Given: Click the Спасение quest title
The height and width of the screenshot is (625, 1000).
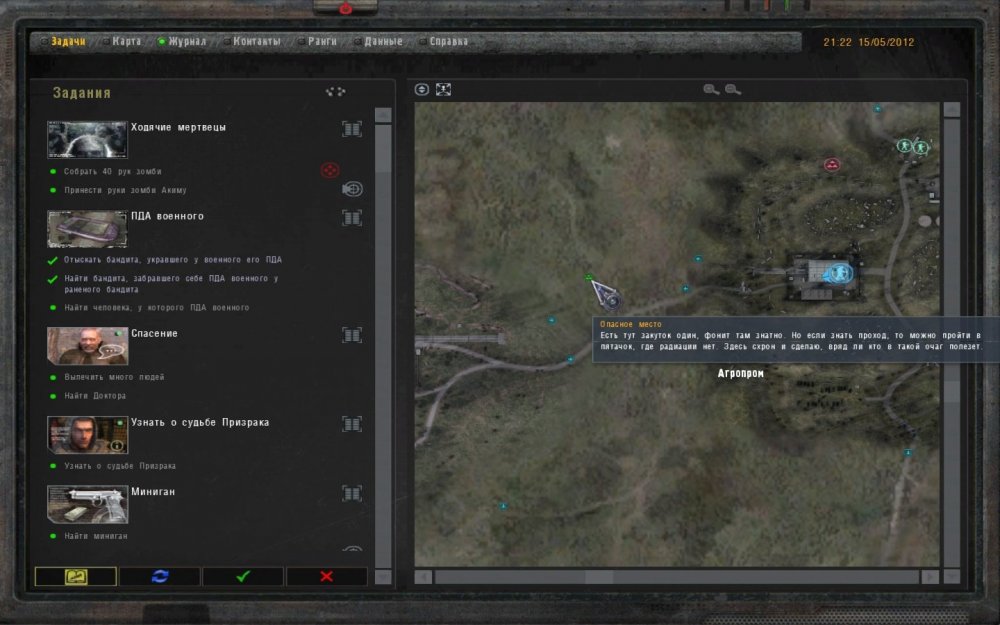Looking at the screenshot, I should 154,334.
